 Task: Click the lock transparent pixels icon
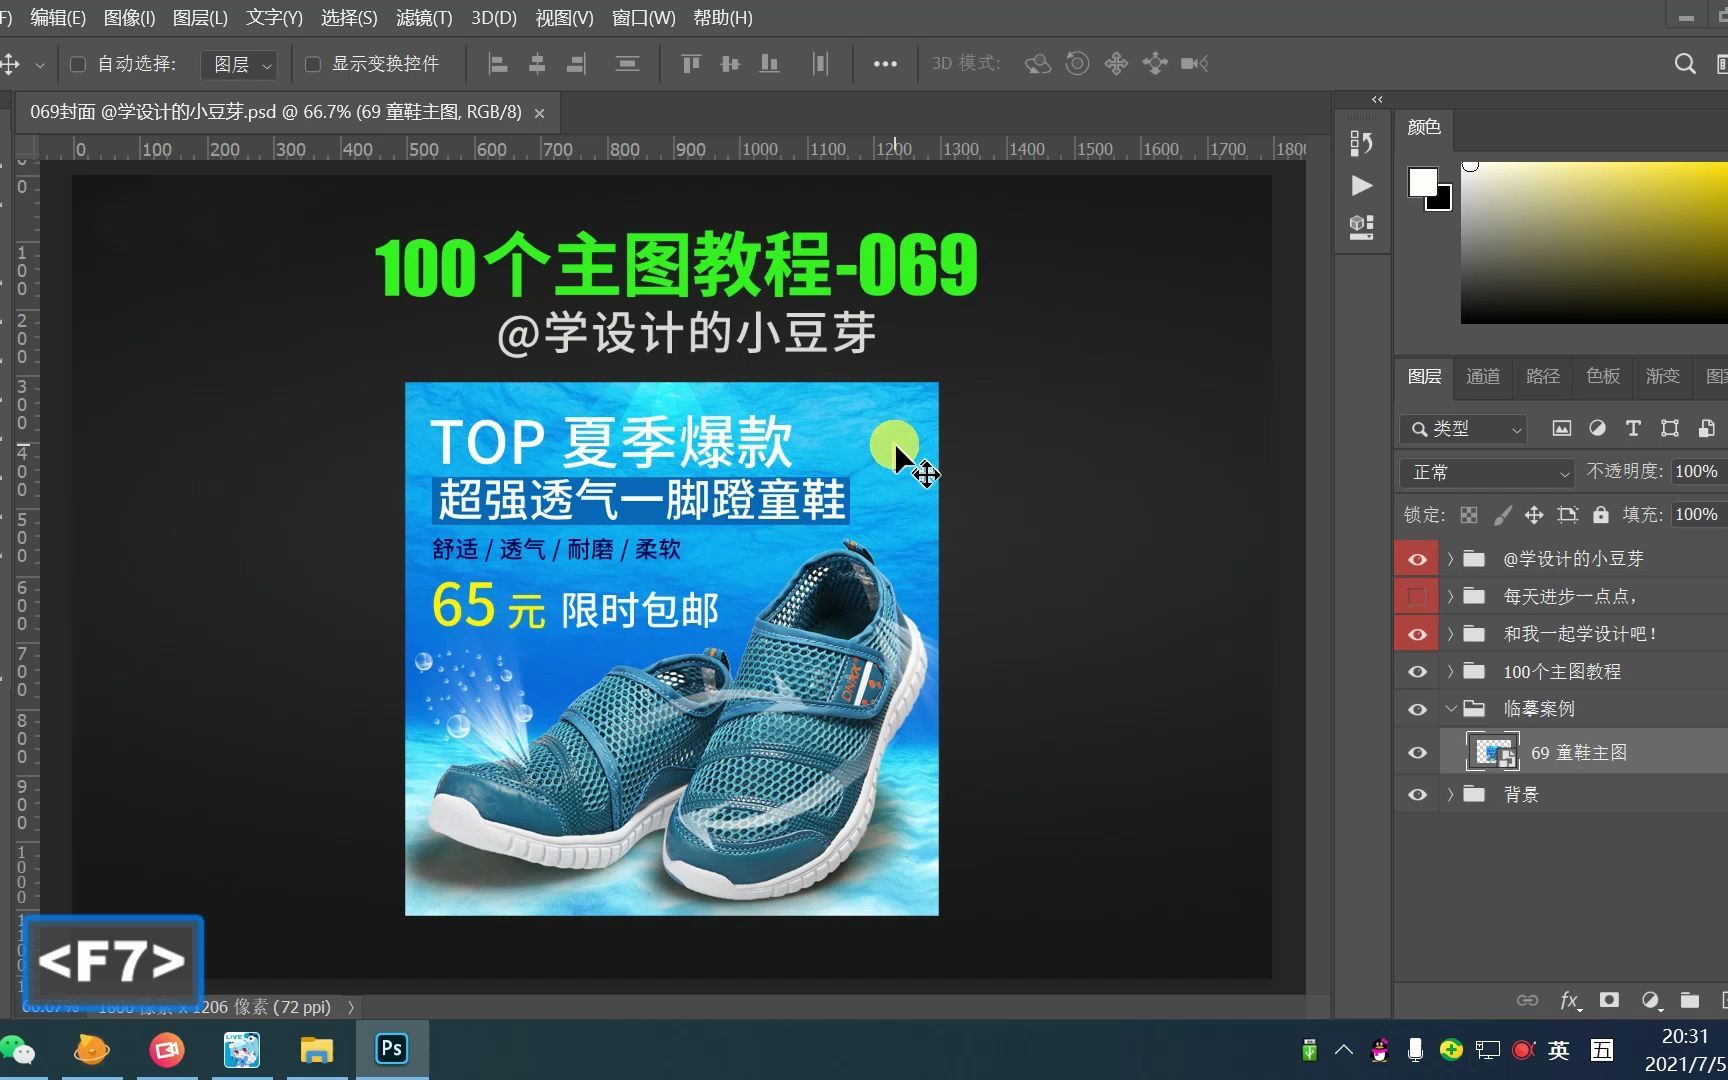click(x=1468, y=514)
